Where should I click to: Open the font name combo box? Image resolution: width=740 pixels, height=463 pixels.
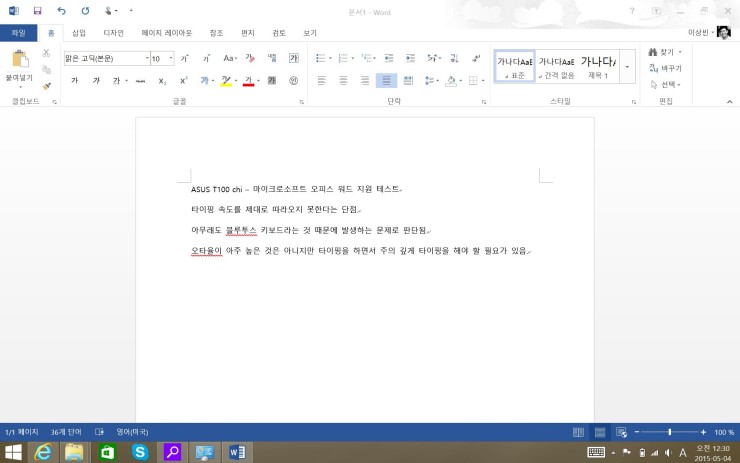[x=107, y=58]
